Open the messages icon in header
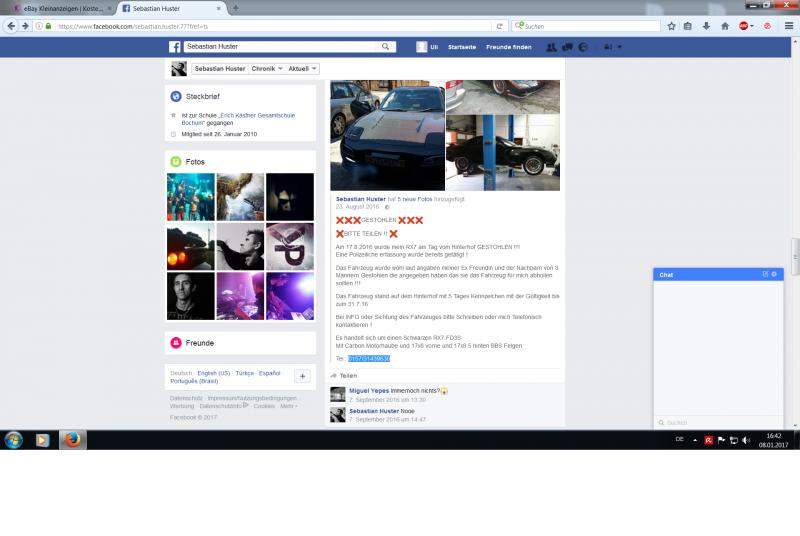Screen dimensions: 800x536 tap(567, 47)
